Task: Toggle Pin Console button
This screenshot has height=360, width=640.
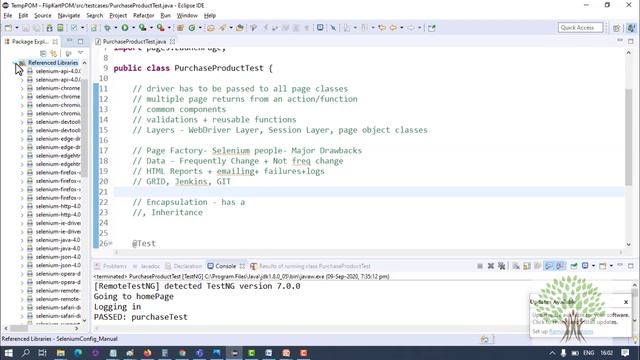Action: coord(574,266)
